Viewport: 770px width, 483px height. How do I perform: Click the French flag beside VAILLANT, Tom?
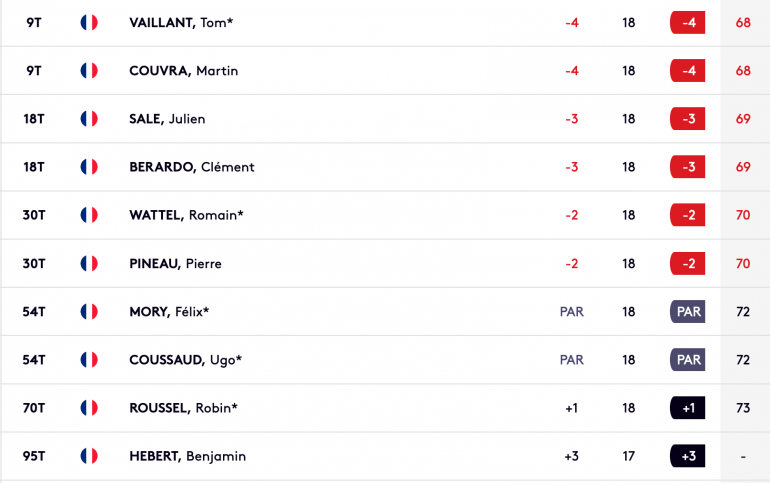(x=89, y=23)
